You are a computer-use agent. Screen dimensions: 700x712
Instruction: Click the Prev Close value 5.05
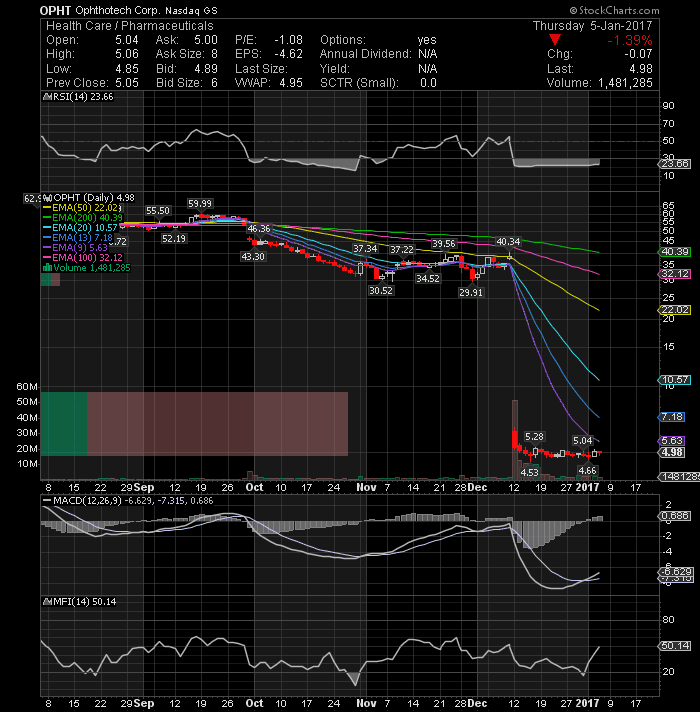click(x=127, y=83)
